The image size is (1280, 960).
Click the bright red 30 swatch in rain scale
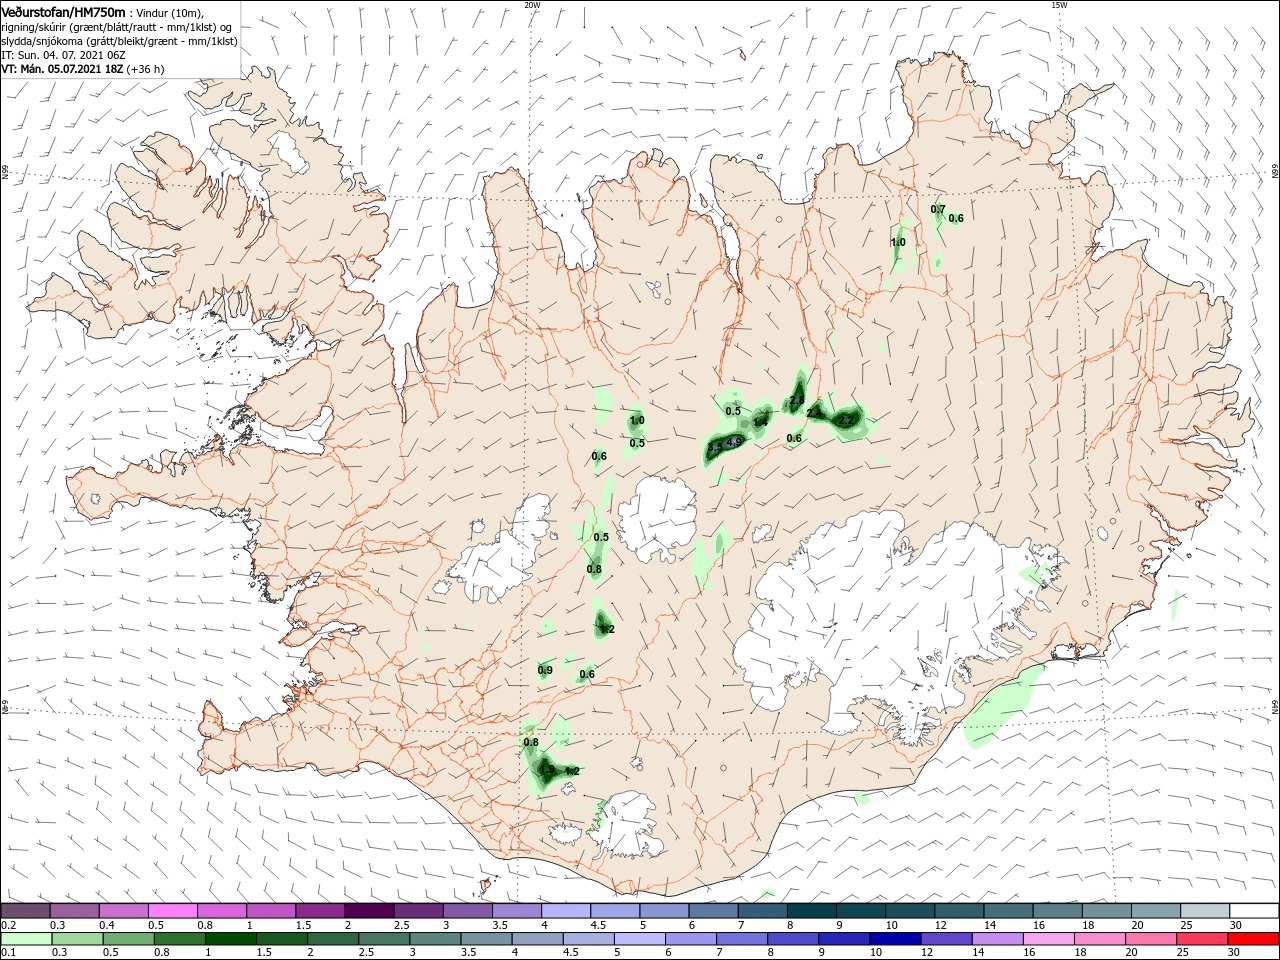point(1254,939)
